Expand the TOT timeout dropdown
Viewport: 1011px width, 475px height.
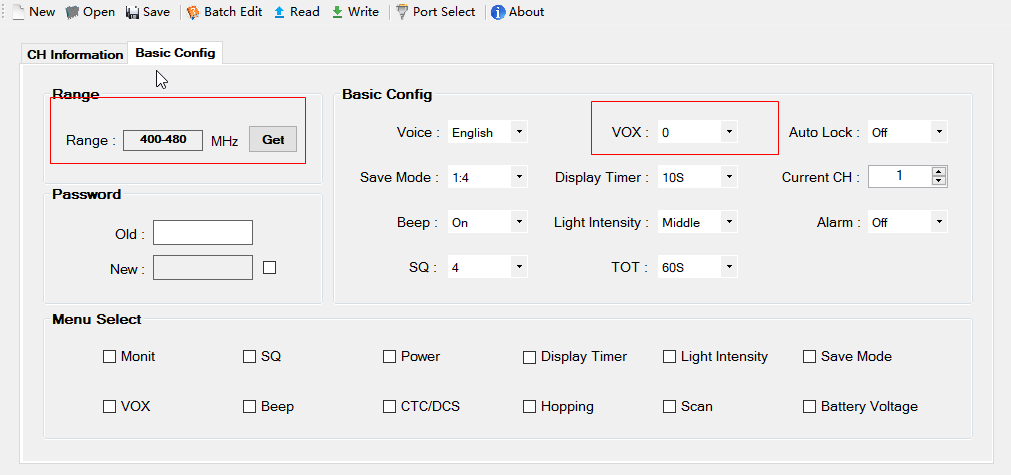(729, 266)
